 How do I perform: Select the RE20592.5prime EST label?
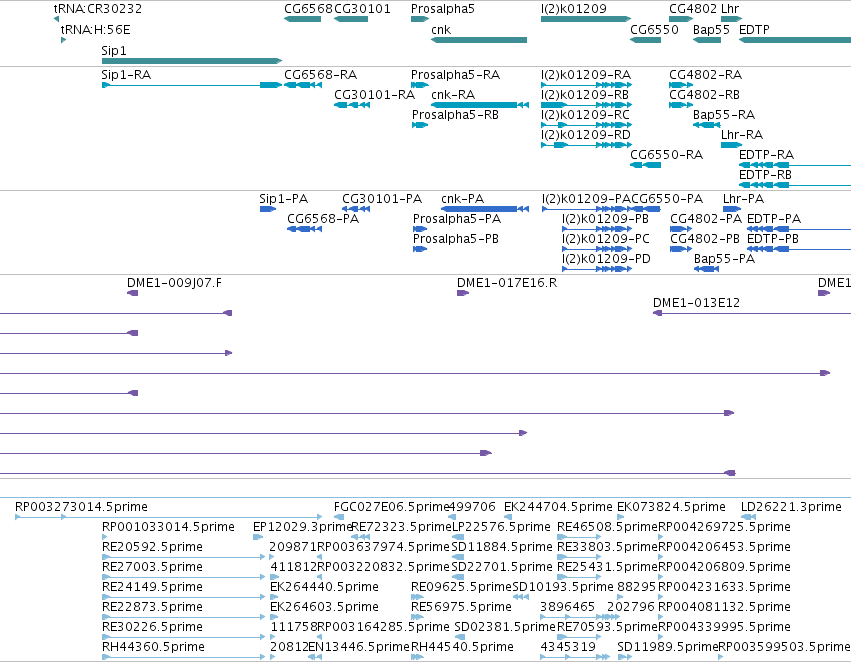click(152, 548)
